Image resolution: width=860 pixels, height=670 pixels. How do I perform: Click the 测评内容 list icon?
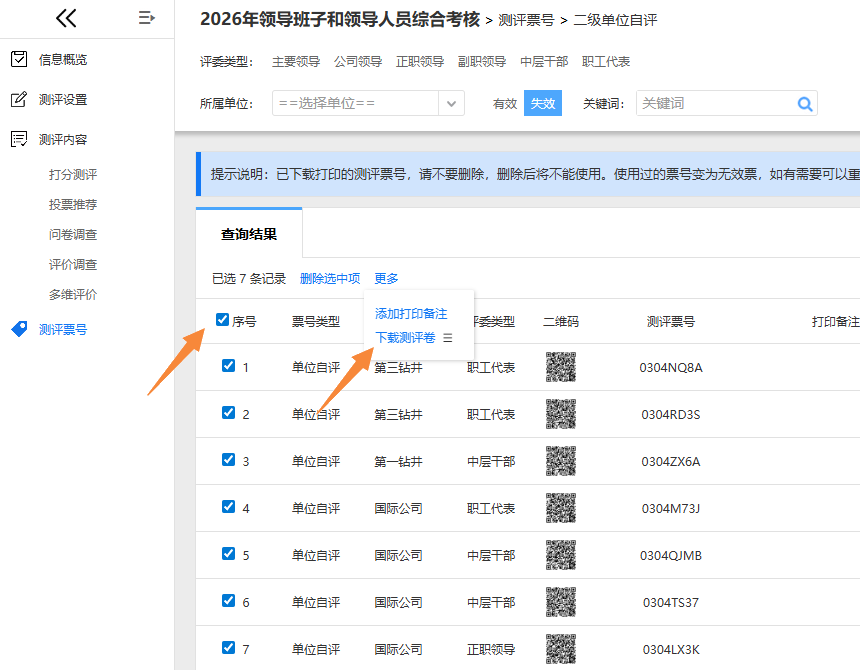(19, 139)
